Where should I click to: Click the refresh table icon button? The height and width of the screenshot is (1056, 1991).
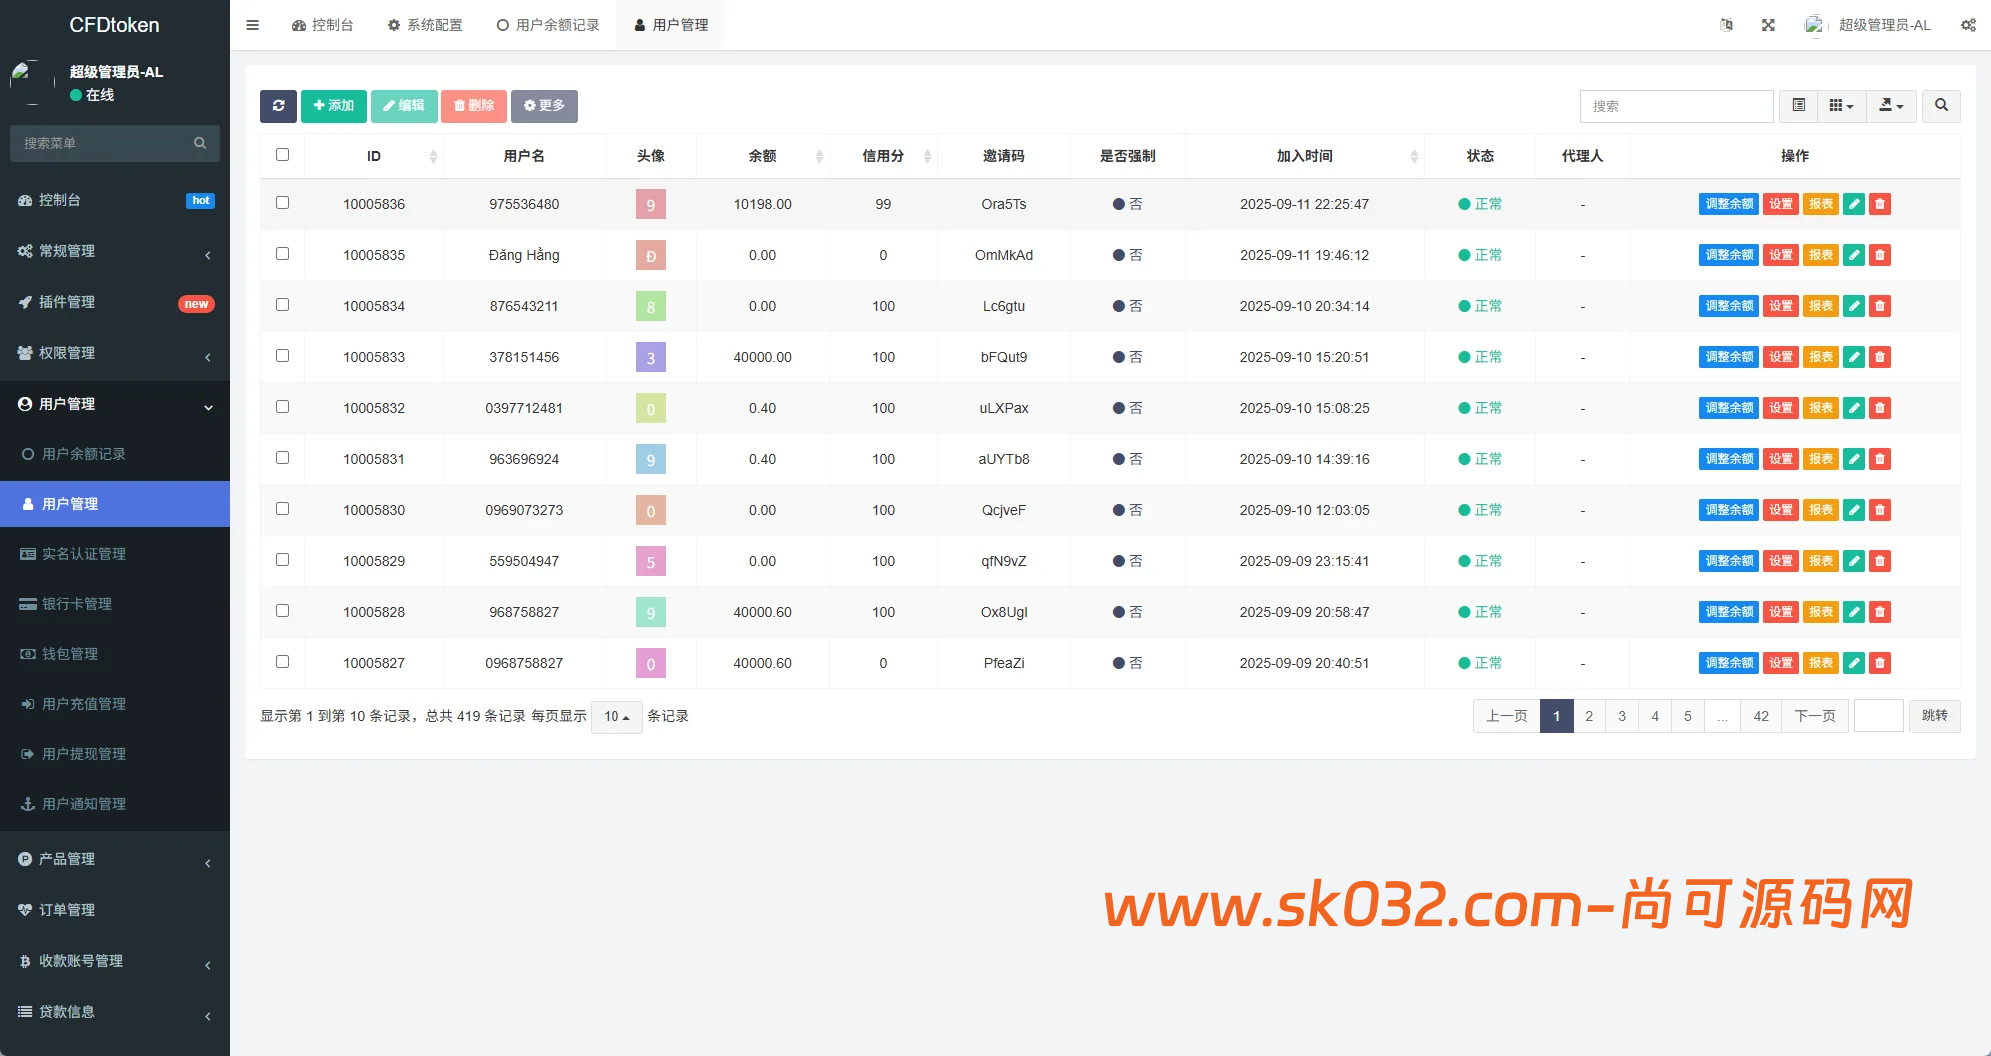[x=278, y=106]
